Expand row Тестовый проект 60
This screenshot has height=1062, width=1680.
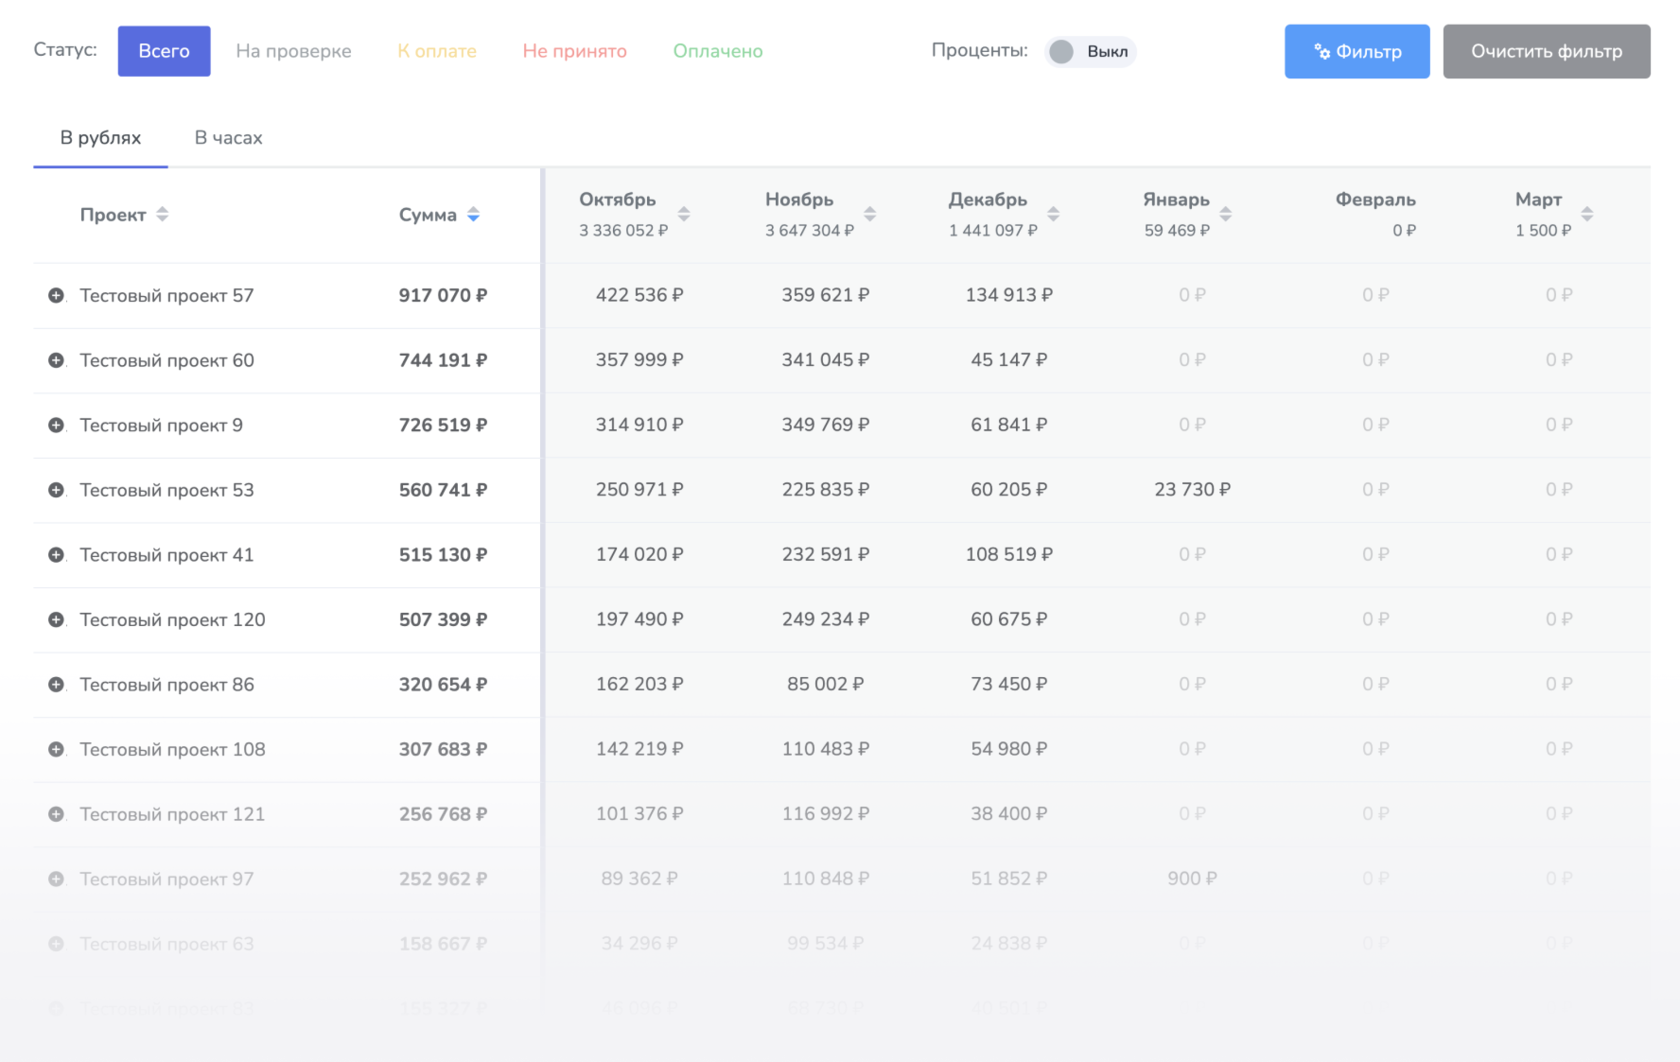(x=56, y=360)
